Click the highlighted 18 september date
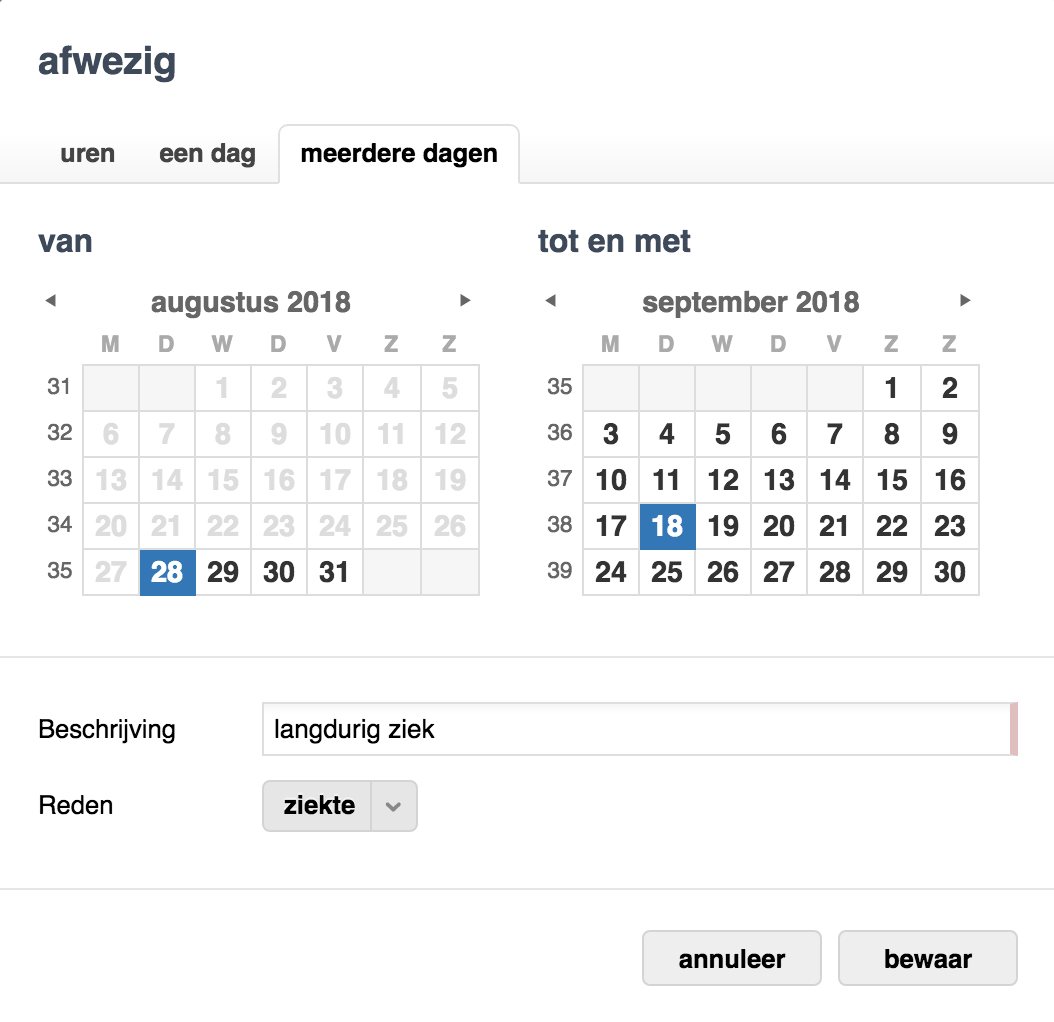The width and height of the screenshot is (1054, 1022). [x=667, y=526]
